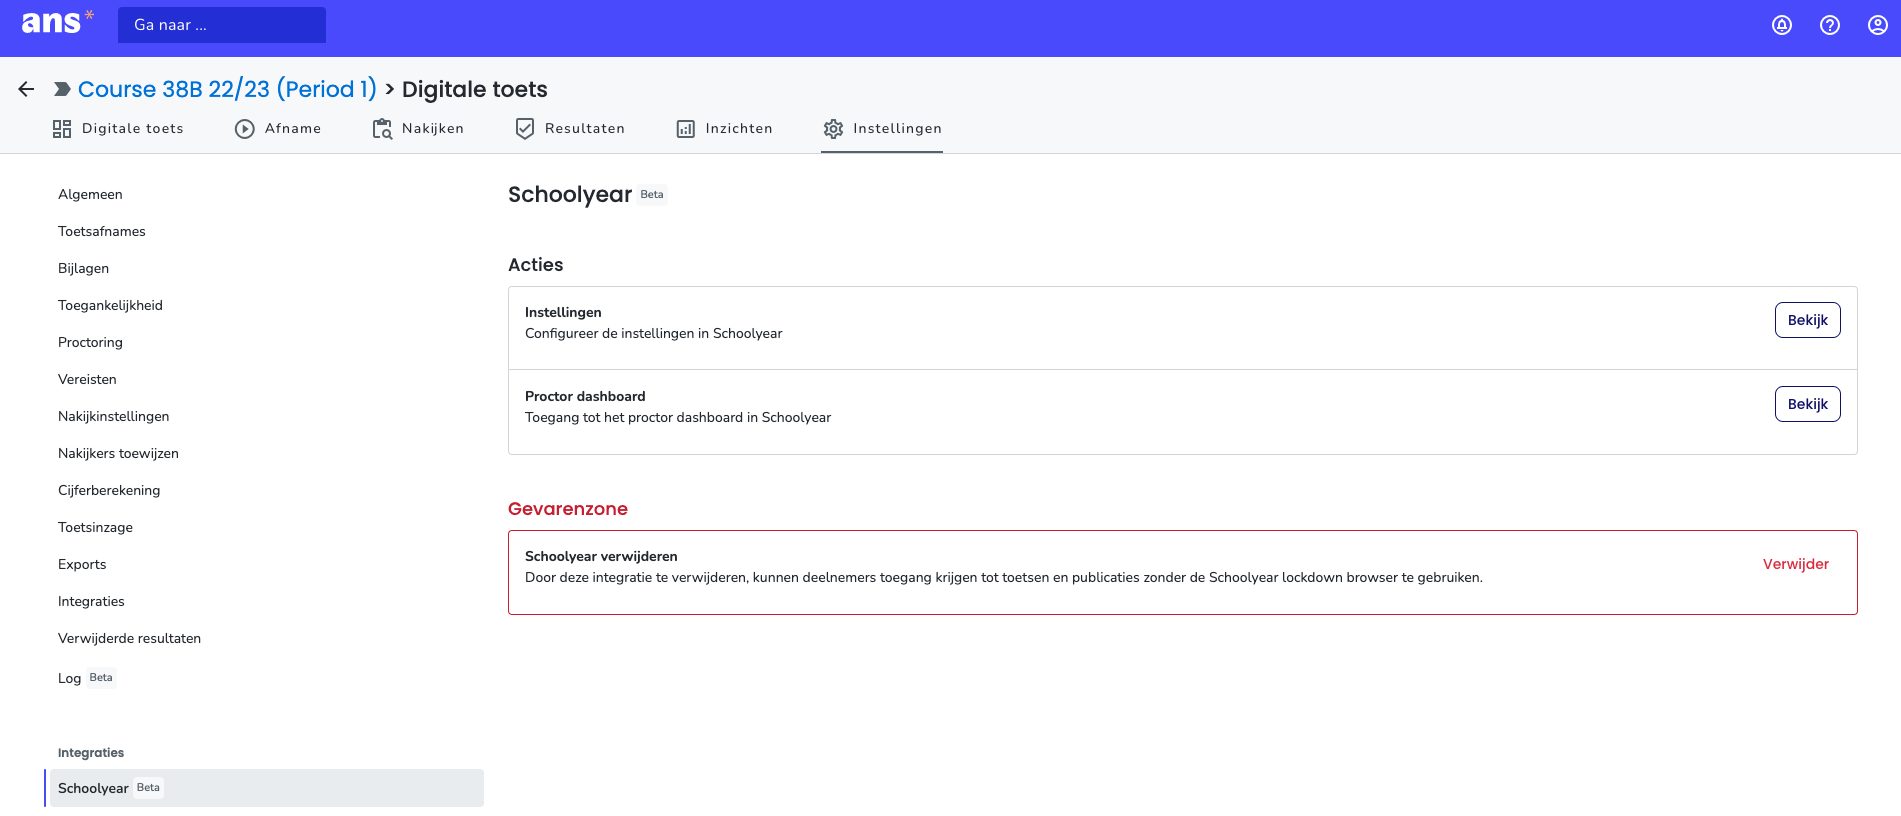Click the Resultaten shield check icon
Screen dimensions: 1901x816
coord(525,129)
